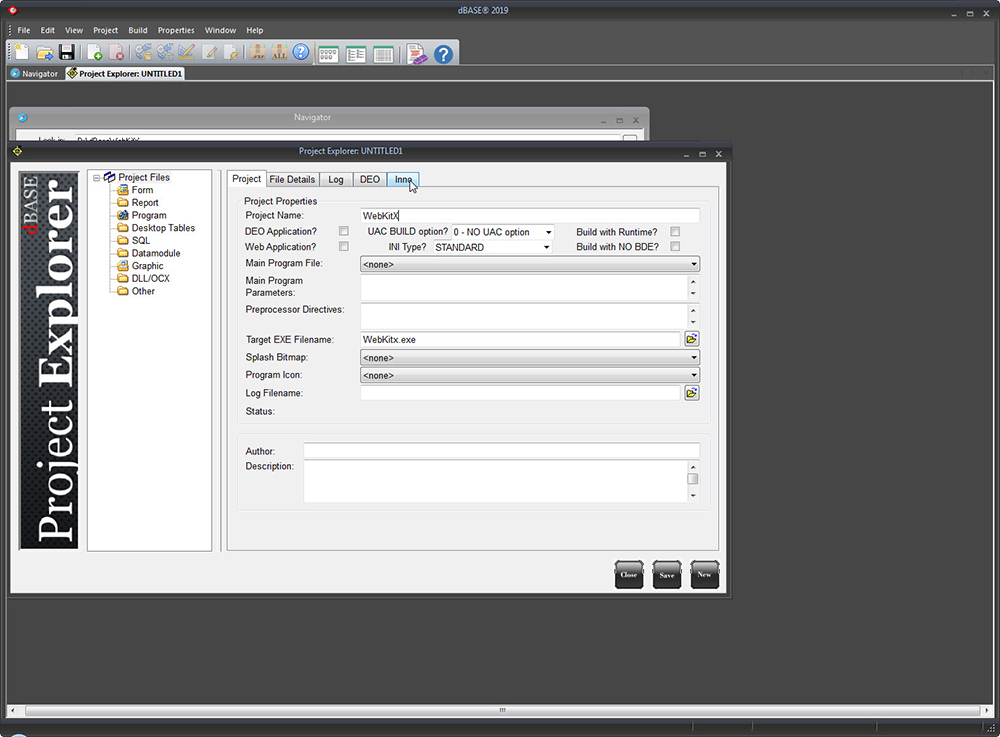Collapse the Project Files tree node
Screen dimensions: 1000x737
(96, 178)
